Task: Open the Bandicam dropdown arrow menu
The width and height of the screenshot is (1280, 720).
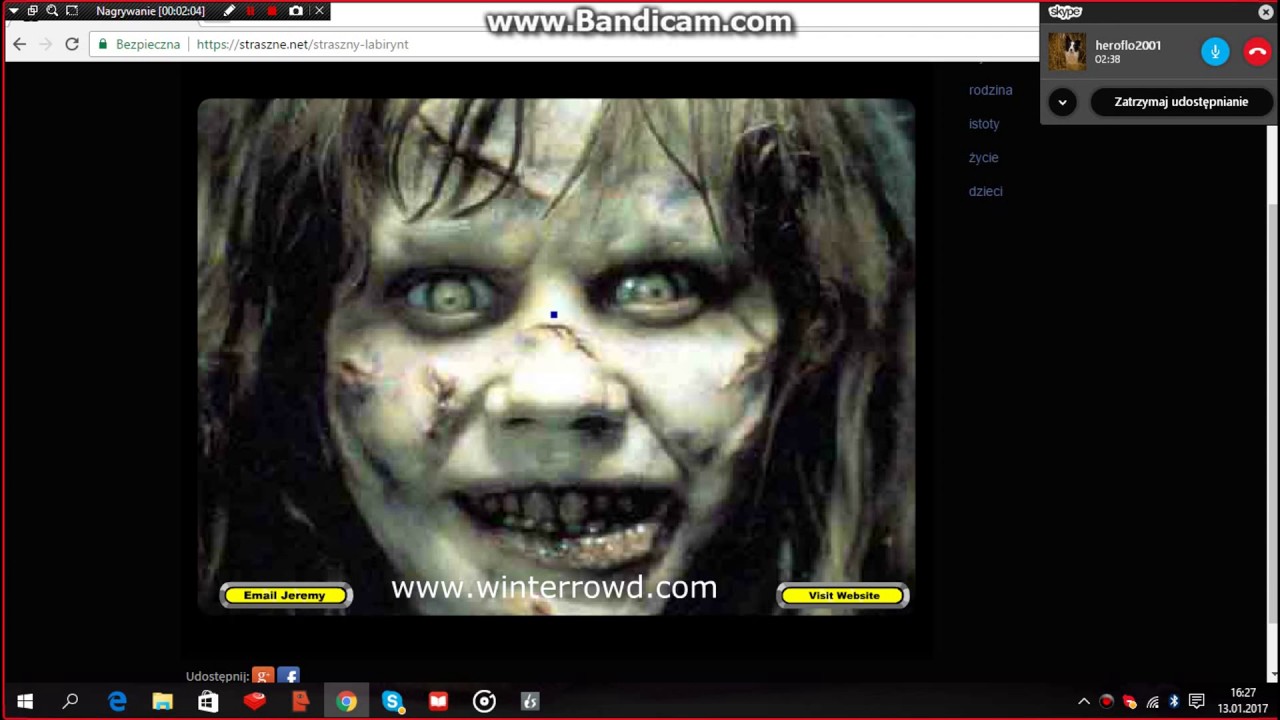Action: (x=13, y=11)
